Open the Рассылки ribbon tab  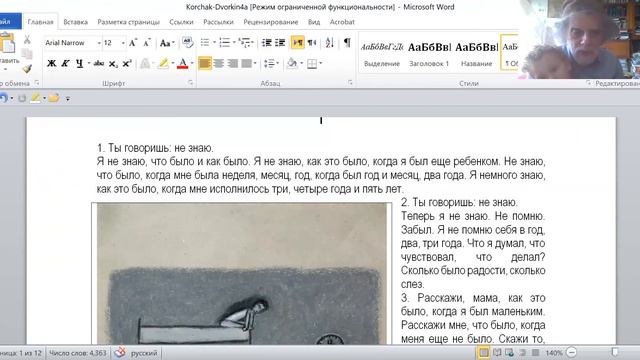click(218, 22)
